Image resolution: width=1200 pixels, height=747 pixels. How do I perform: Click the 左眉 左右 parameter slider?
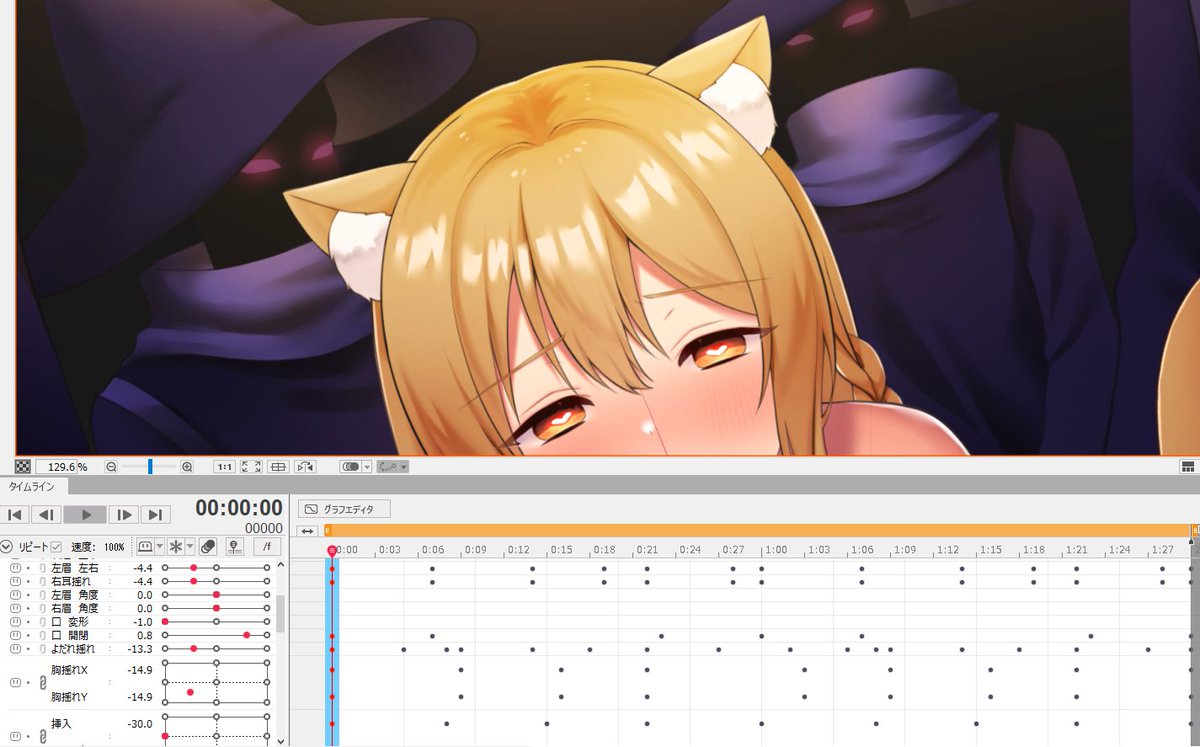click(x=216, y=567)
